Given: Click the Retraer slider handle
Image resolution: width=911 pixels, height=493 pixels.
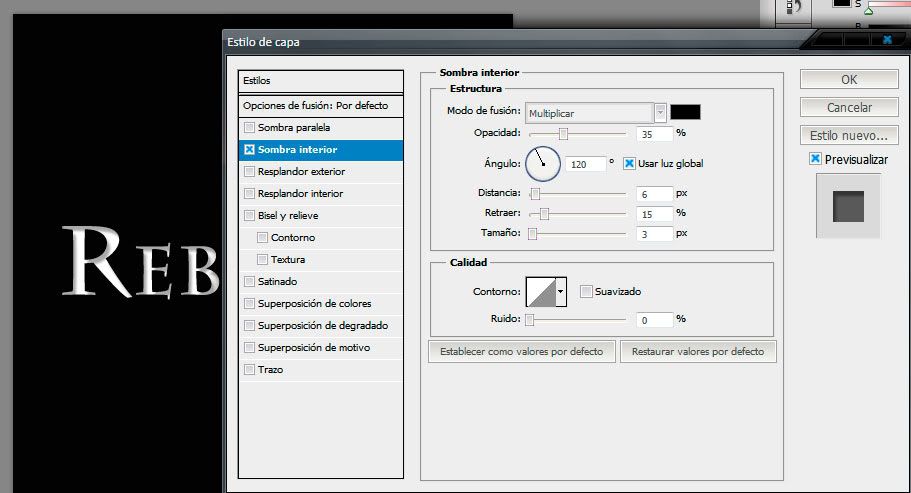Looking at the screenshot, I should (x=544, y=214).
